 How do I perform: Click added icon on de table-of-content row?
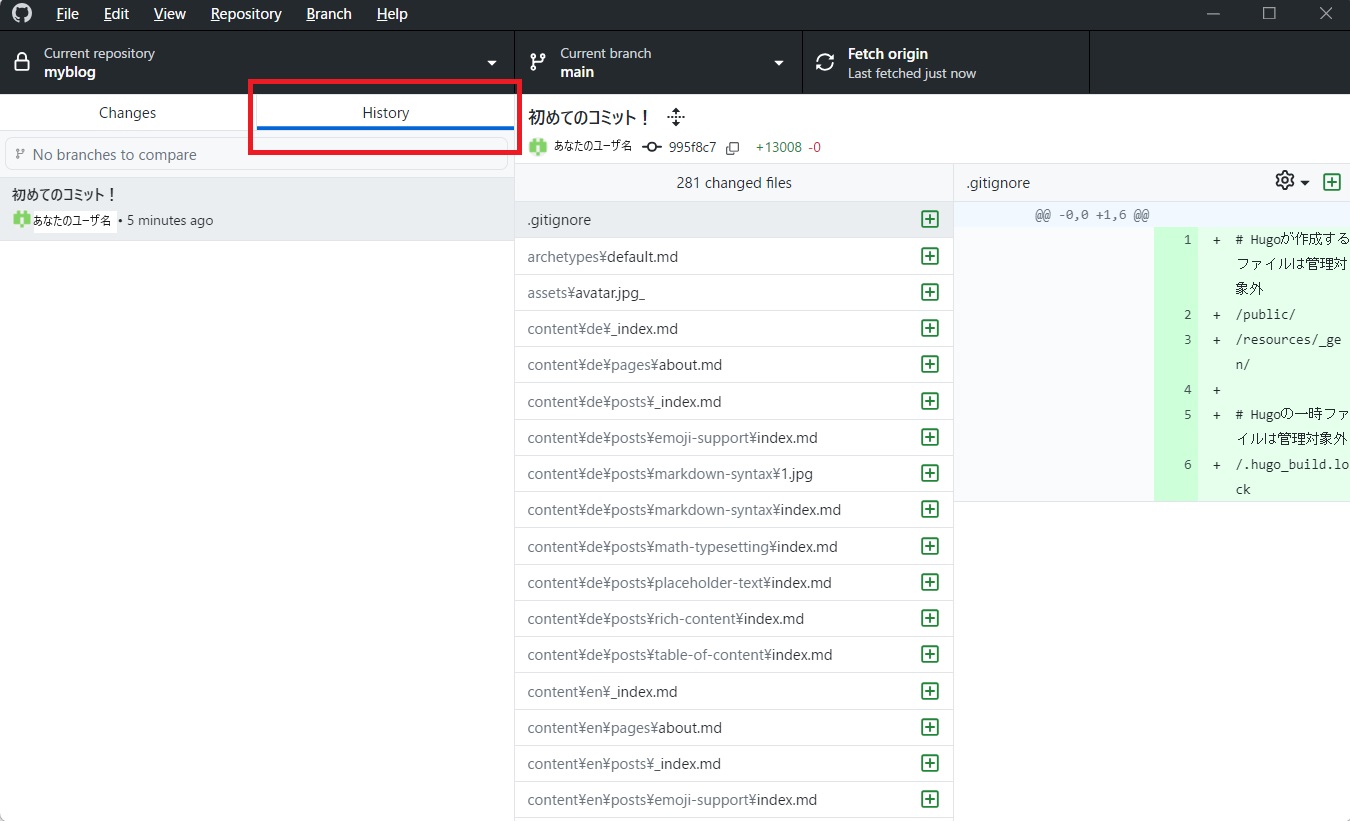(930, 655)
